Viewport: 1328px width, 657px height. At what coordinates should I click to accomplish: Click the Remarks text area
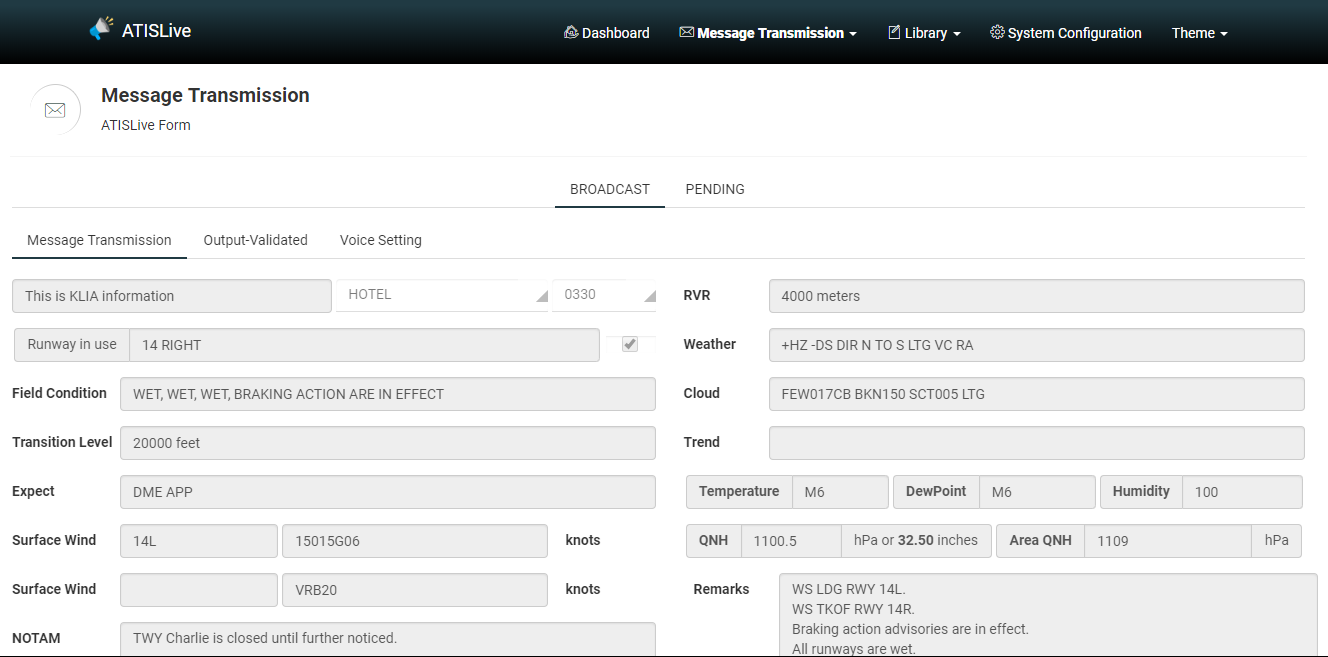(1047, 614)
